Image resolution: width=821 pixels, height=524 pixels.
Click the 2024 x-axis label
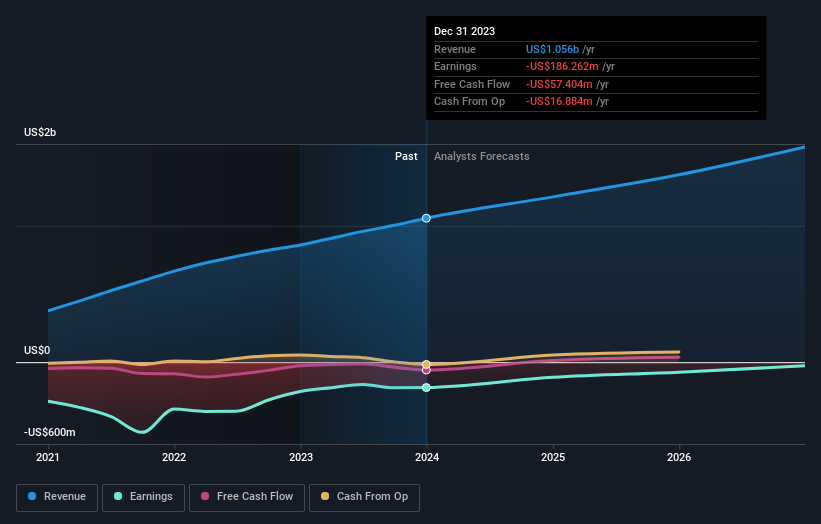tap(427, 458)
